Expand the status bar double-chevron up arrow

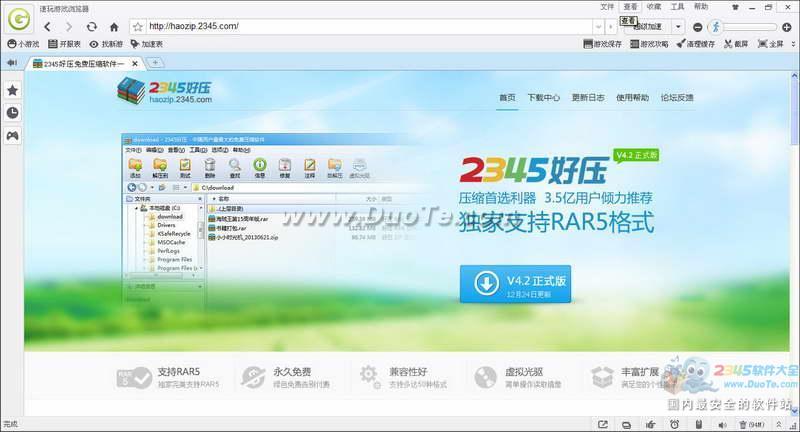[779, 424]
